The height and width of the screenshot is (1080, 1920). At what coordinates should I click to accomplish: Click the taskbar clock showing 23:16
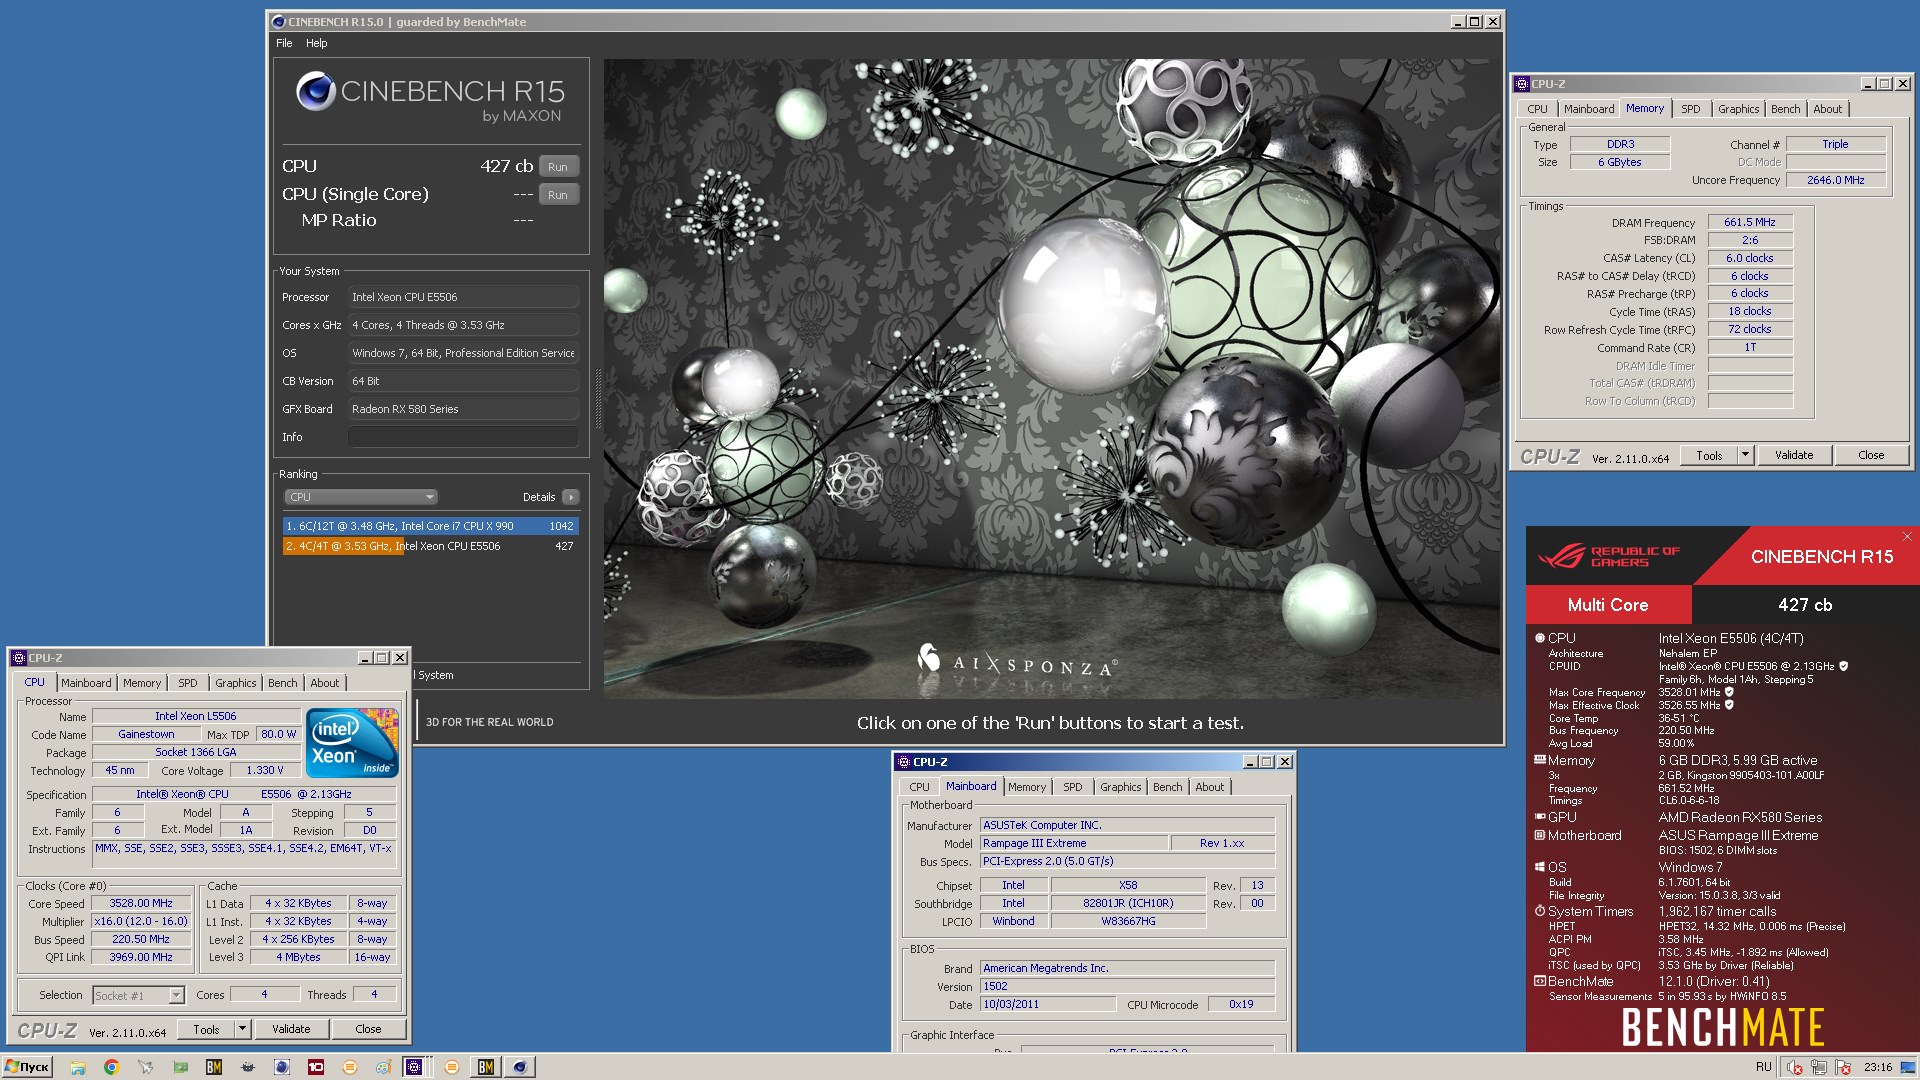1877,1067
